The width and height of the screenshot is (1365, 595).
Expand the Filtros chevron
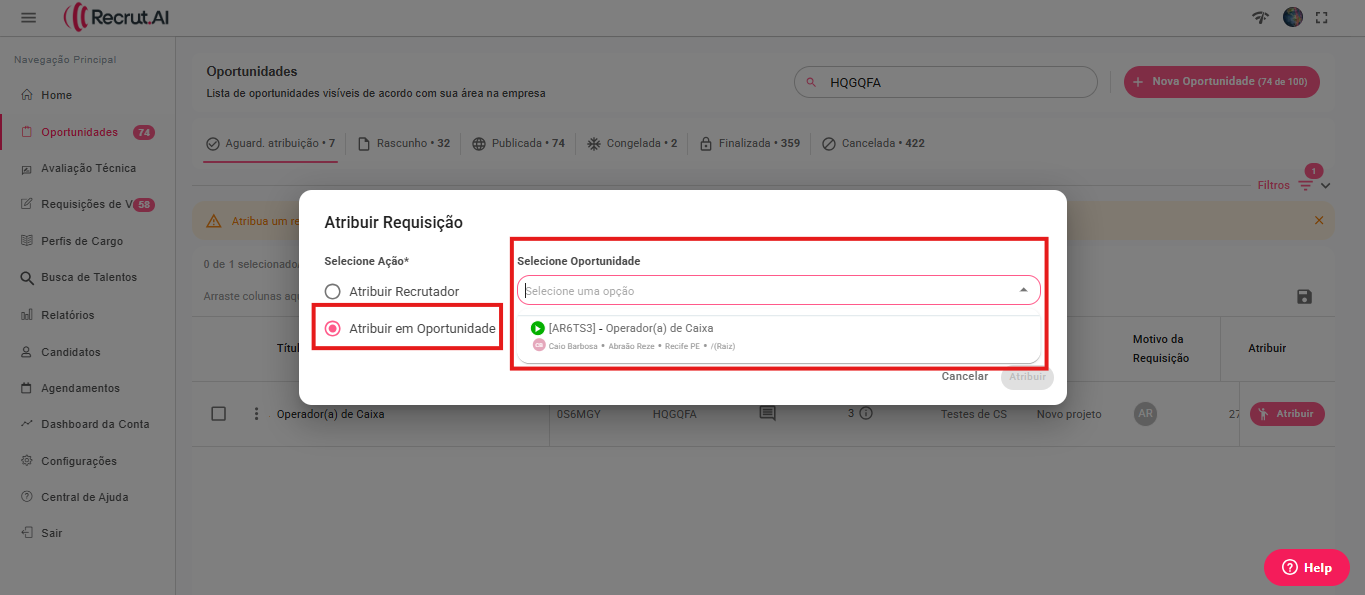point(1326,185)
